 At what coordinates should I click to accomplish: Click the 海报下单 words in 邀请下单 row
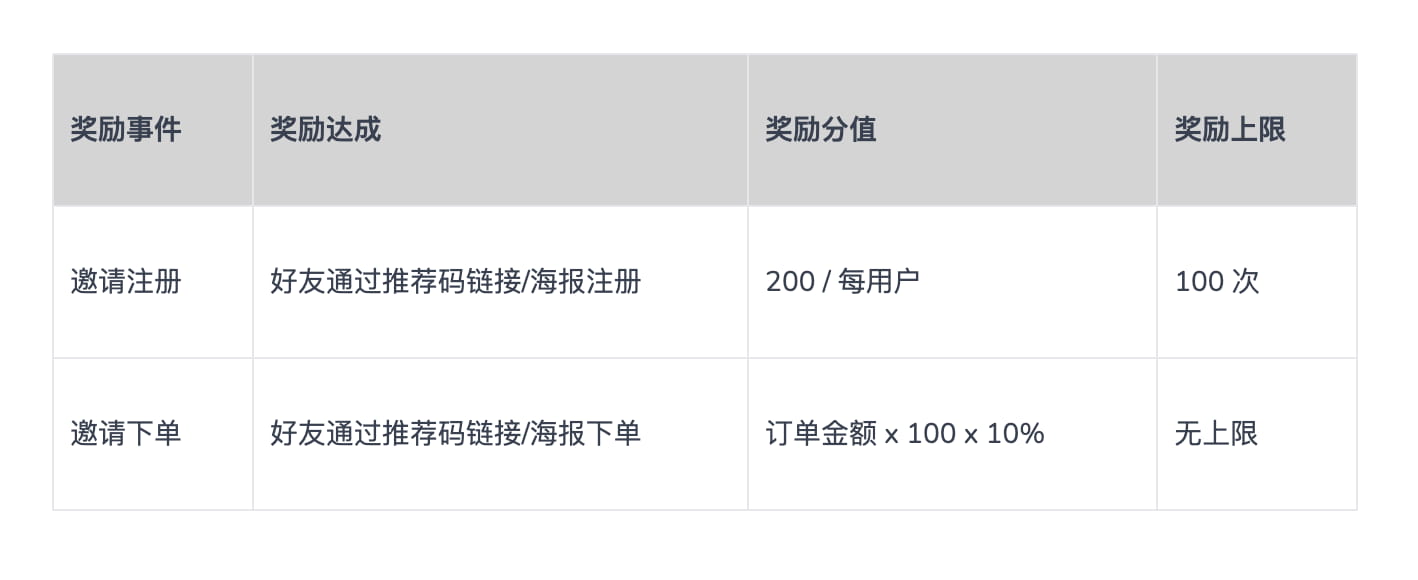(585, 434)
